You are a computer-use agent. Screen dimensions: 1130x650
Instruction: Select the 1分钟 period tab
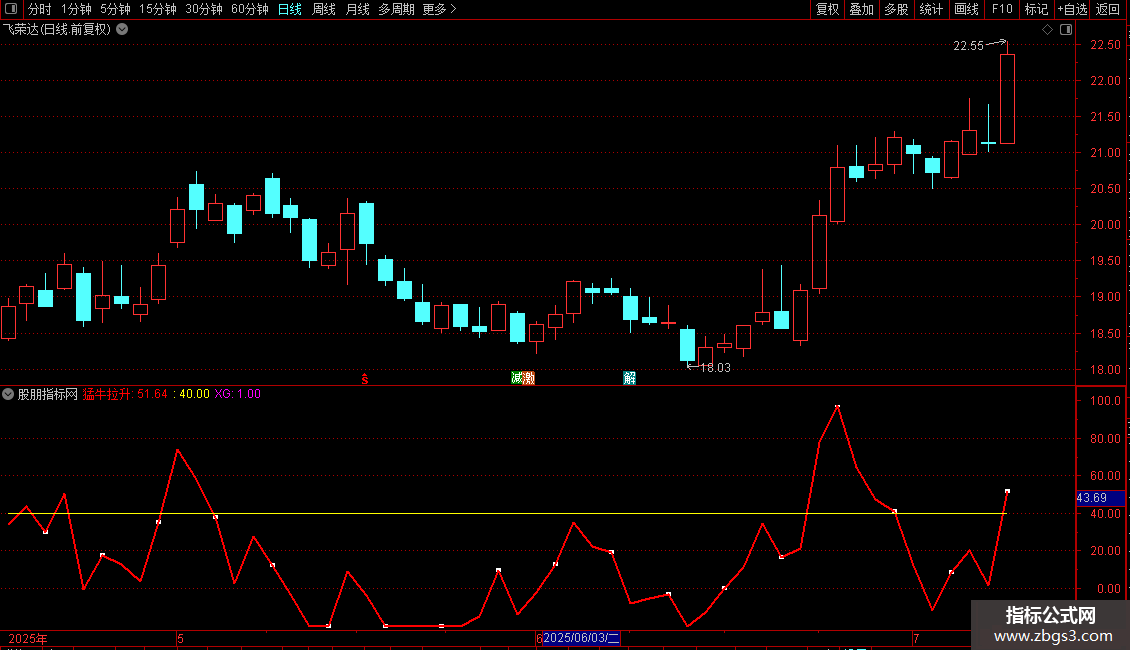76,9
